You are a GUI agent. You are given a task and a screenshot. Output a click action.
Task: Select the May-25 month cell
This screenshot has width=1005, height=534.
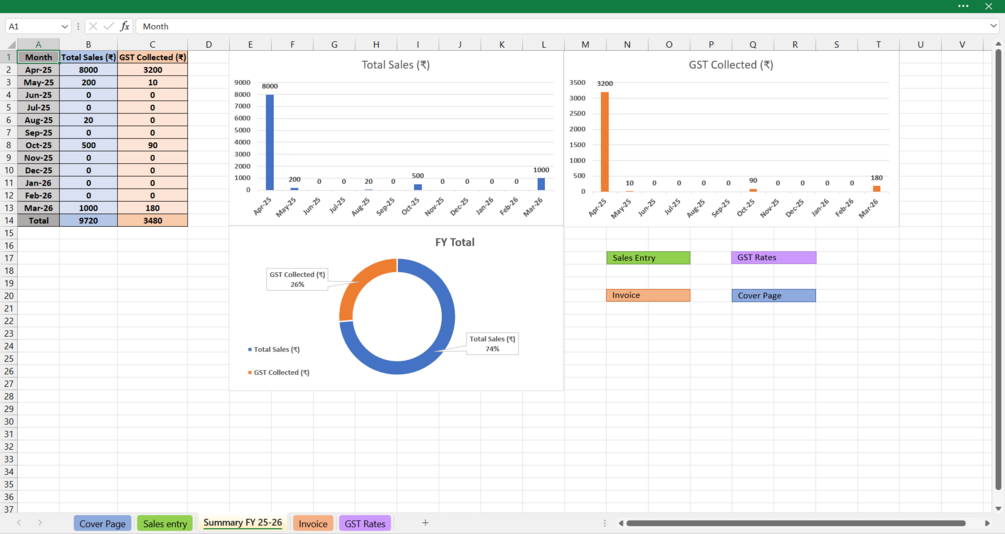38,83
